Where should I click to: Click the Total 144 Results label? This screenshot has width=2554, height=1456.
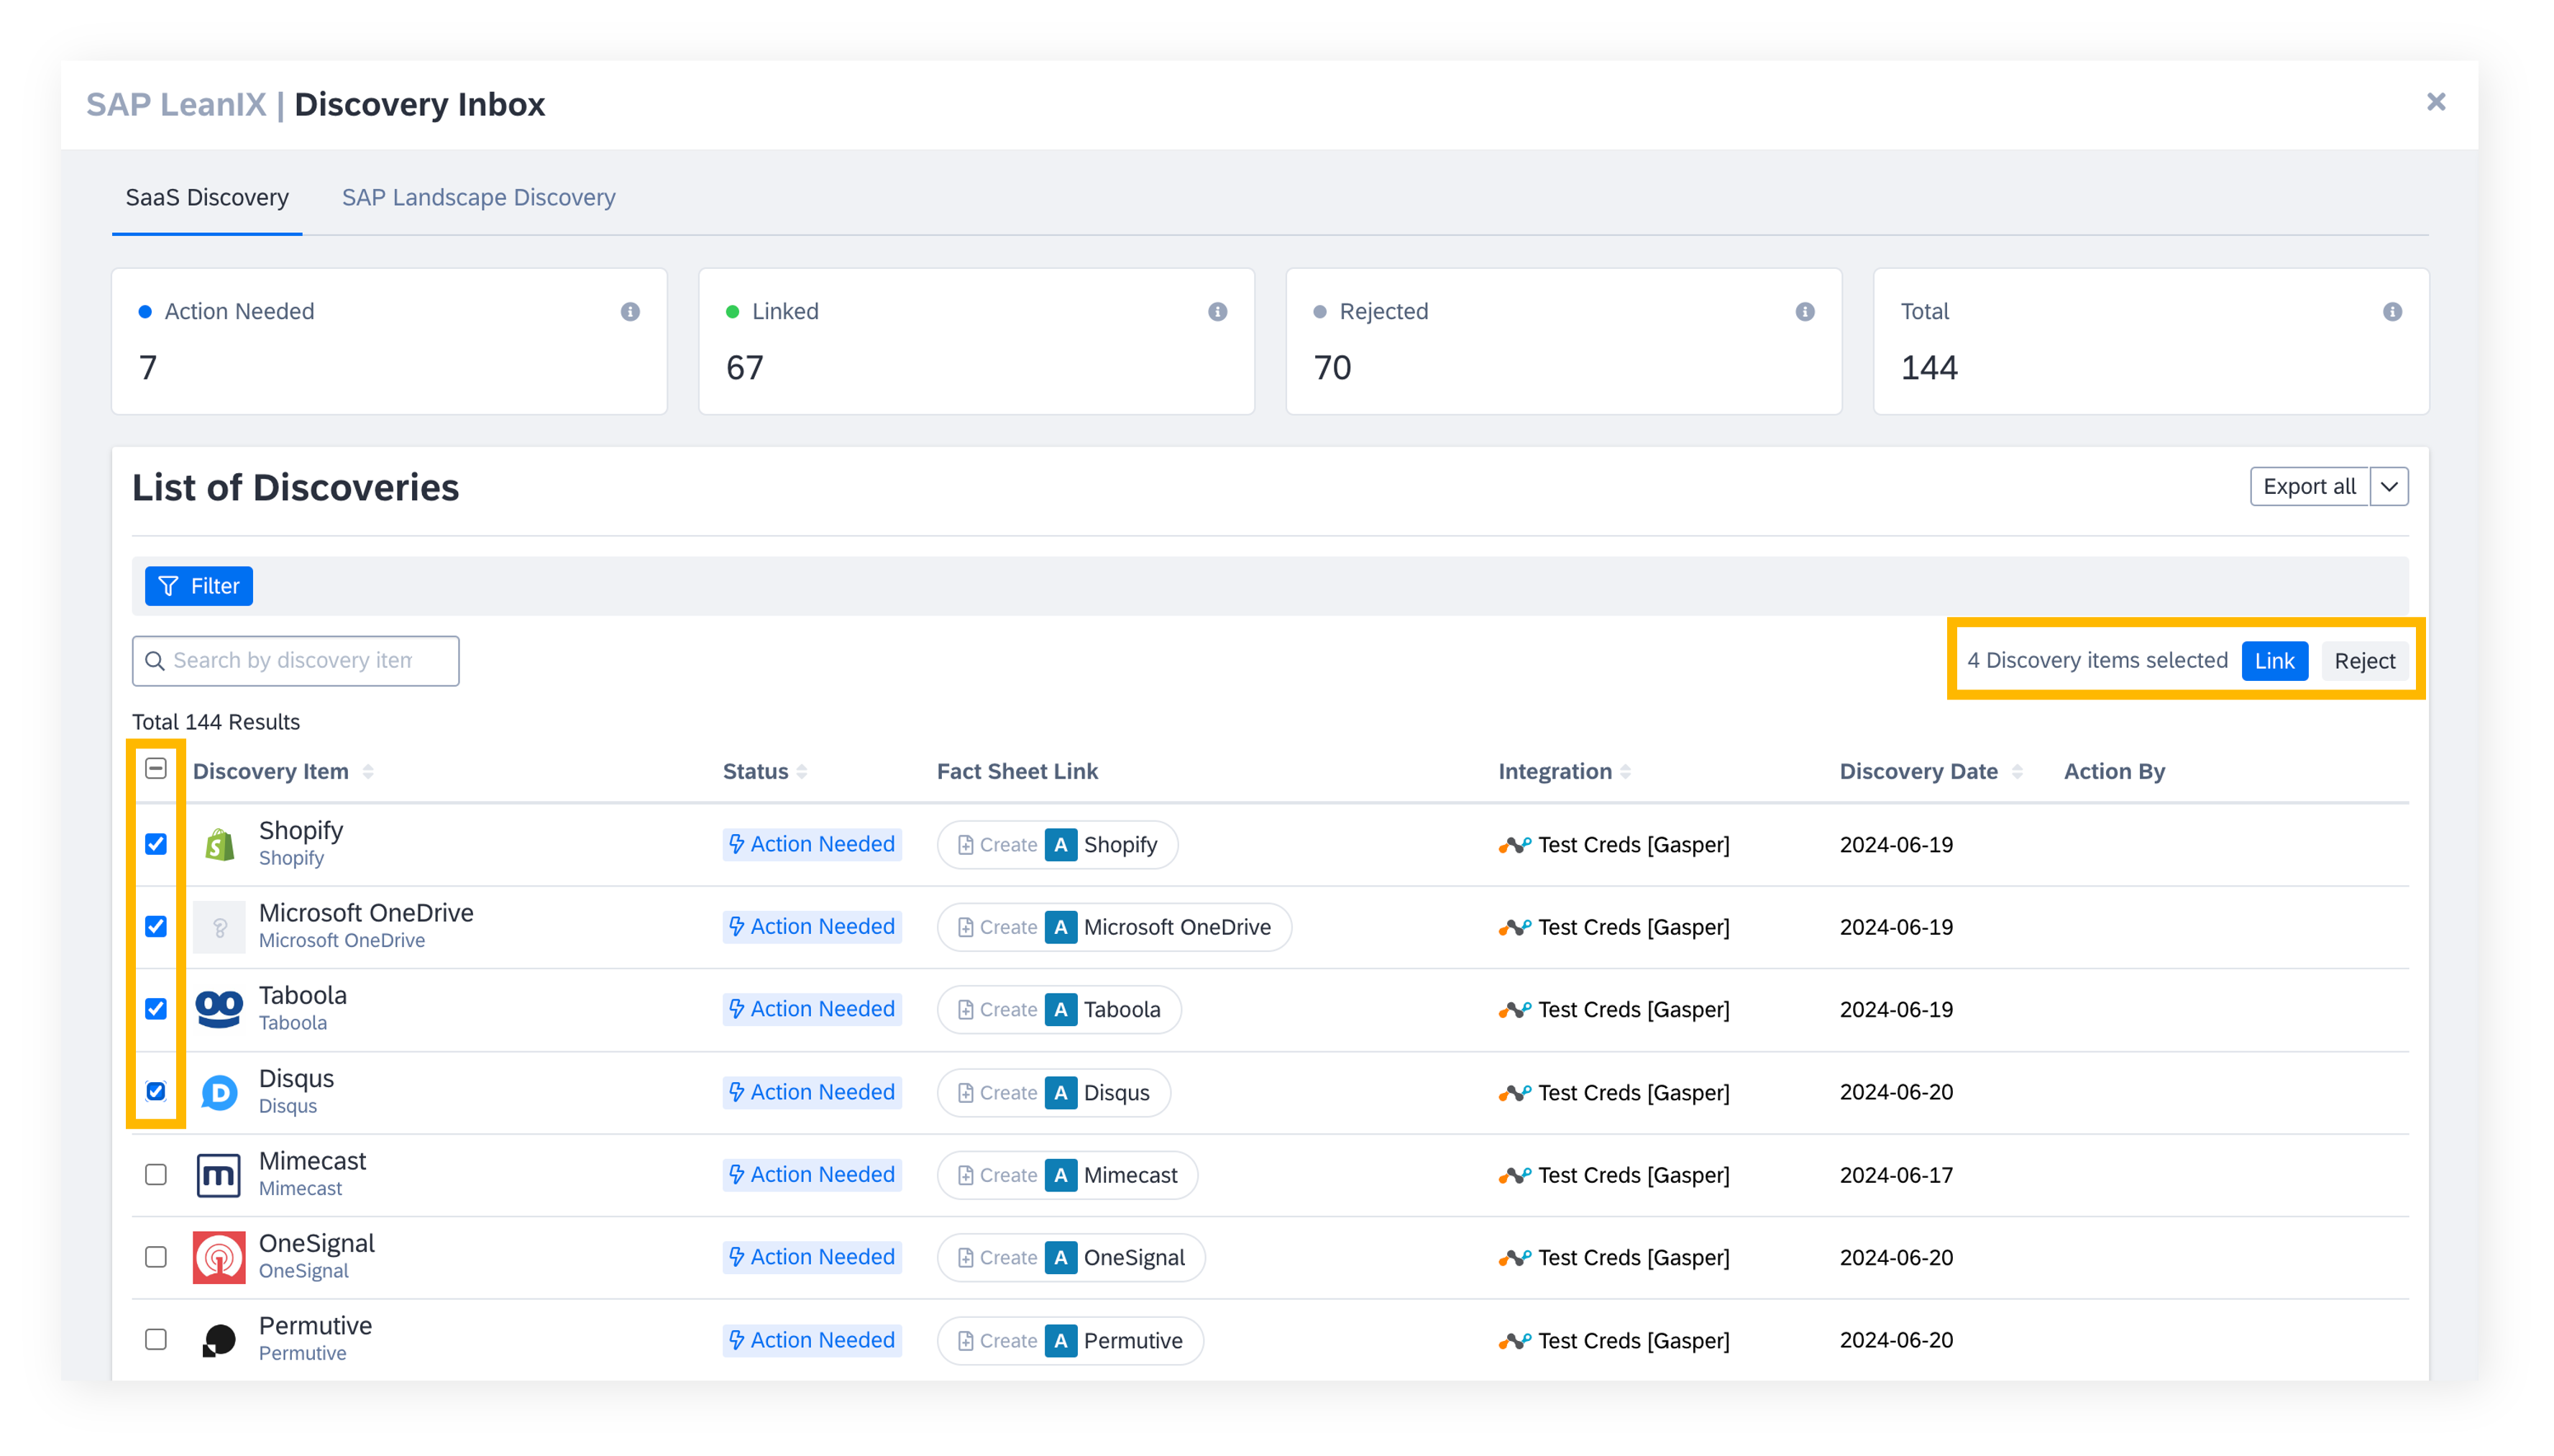216,722
